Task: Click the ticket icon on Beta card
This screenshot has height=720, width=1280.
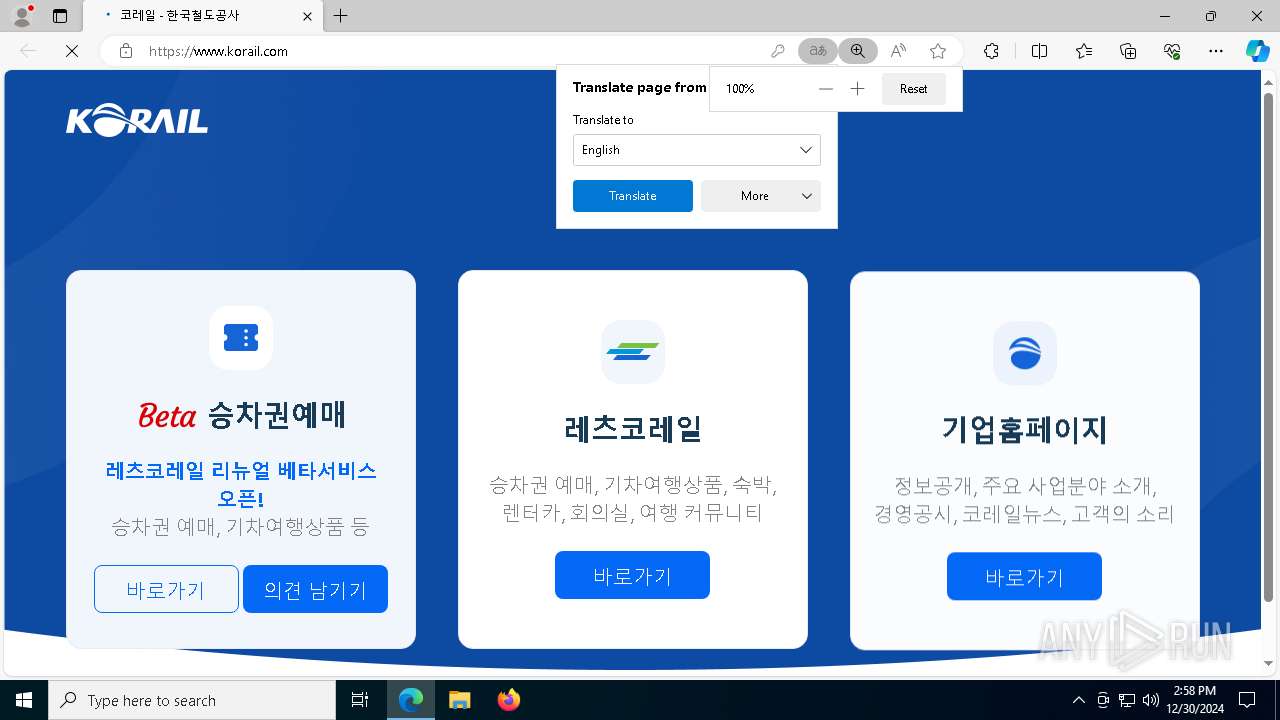Action: 241,338
